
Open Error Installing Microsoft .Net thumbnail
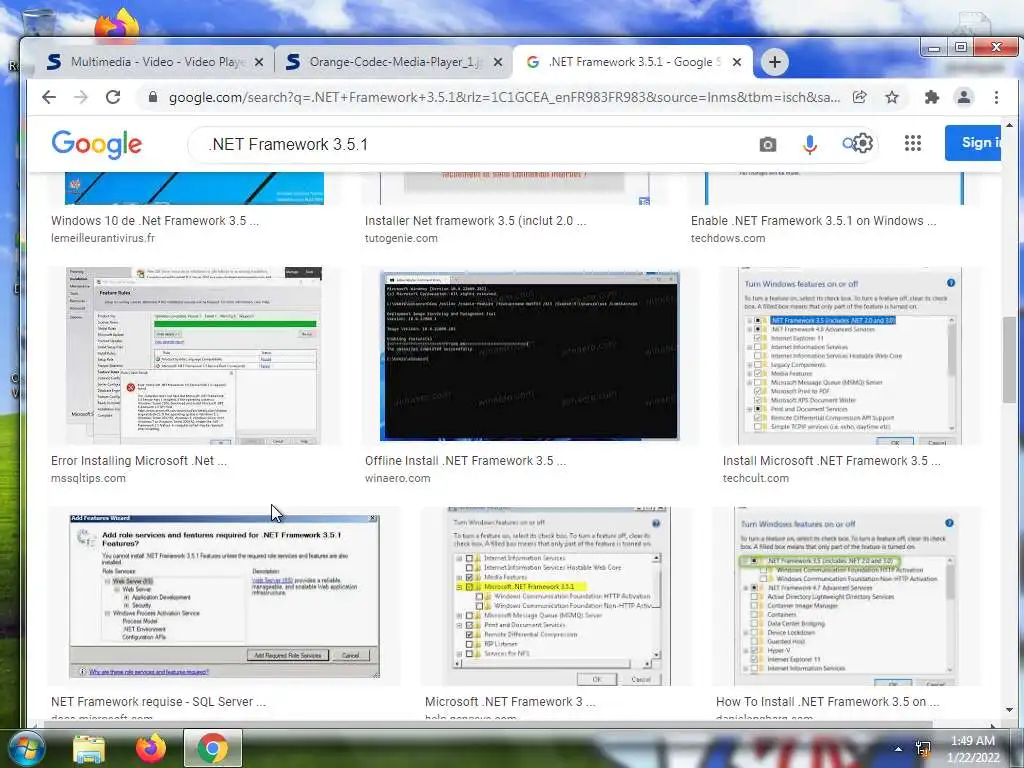click(x=193, y=356)
